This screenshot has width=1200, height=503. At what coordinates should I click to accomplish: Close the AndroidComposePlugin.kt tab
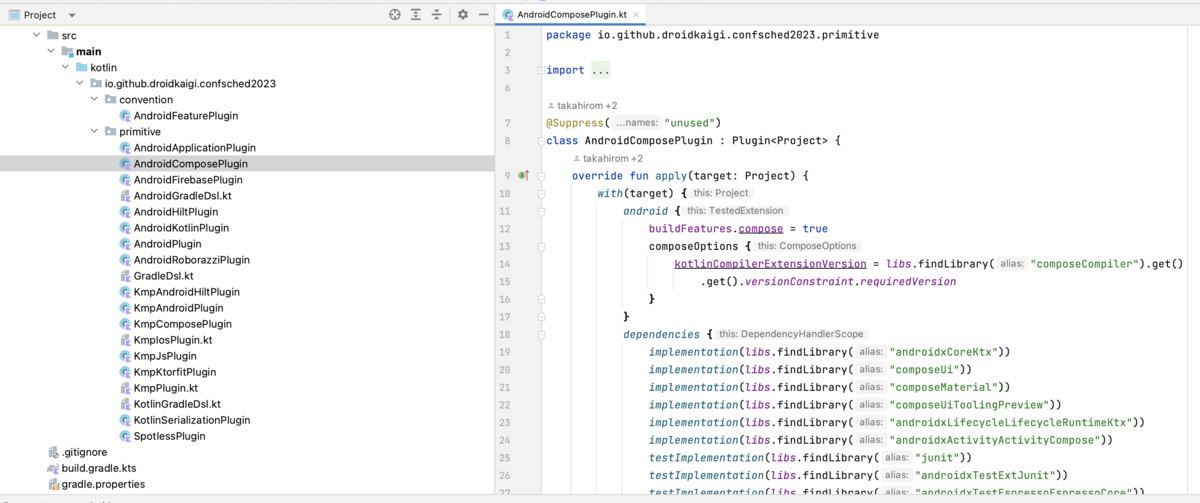point(638,15)
